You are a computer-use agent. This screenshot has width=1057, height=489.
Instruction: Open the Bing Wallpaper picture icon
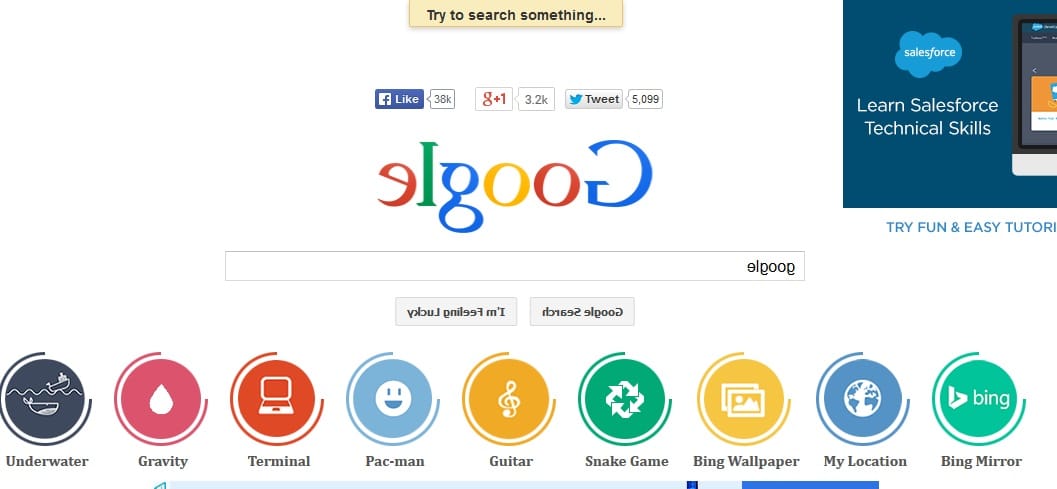(x=744, y=399)
